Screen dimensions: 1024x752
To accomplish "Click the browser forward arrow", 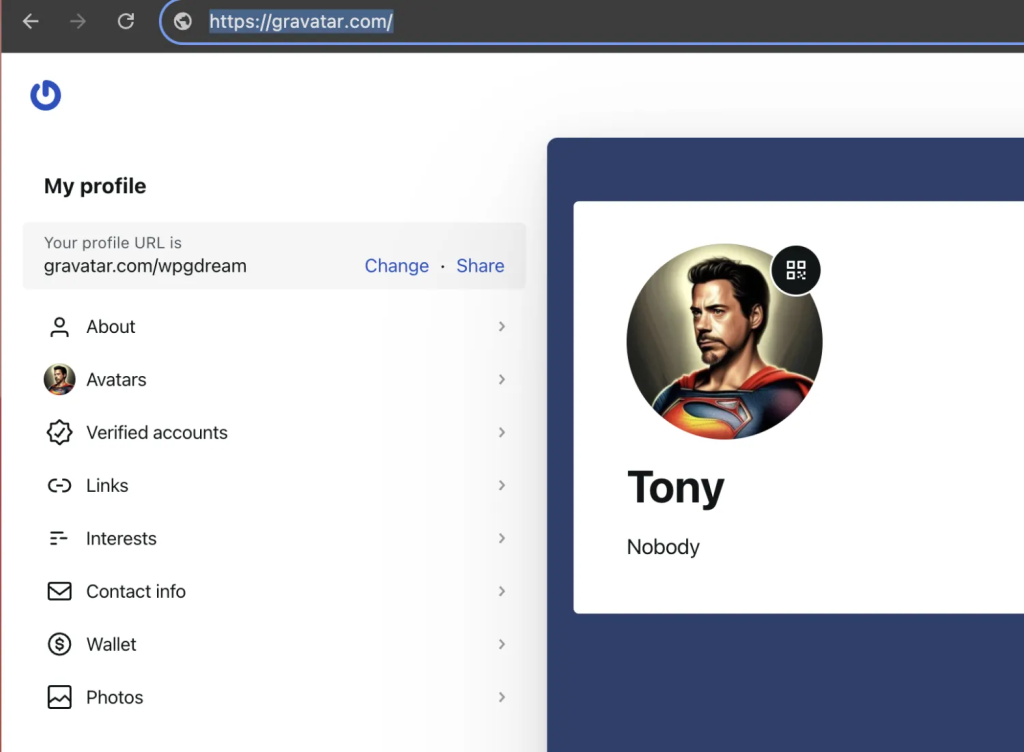I will pyautogui.click(x=78, y=22).
